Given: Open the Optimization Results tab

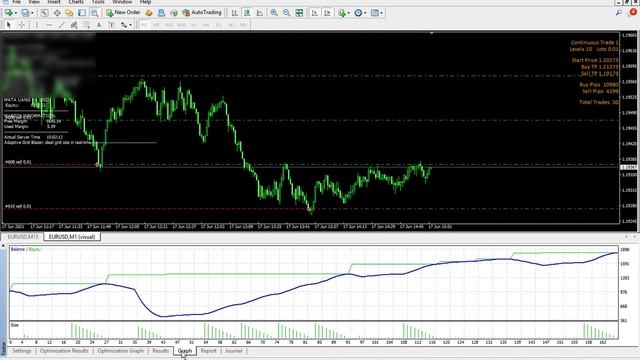Looking at the screenshot, I should 64,351.
